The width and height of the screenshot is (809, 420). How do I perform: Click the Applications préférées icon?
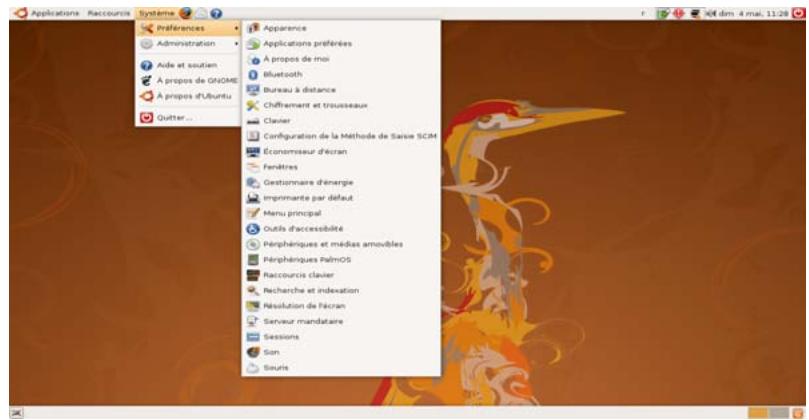[253, 43]
